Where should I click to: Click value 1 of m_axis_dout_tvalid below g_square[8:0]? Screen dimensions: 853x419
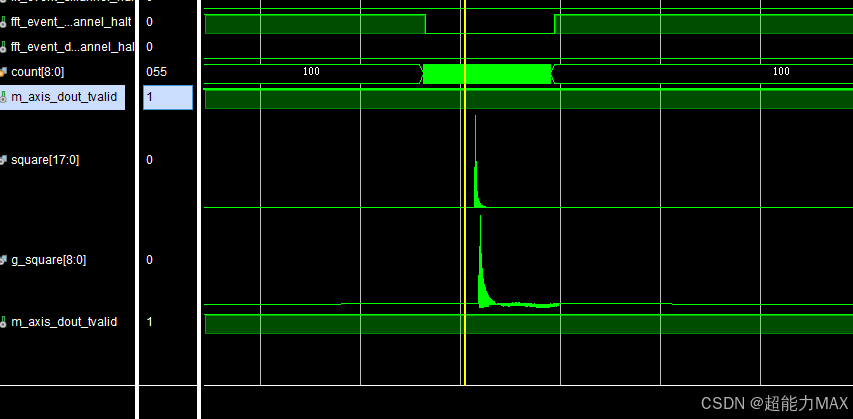(x=150, y=322)
